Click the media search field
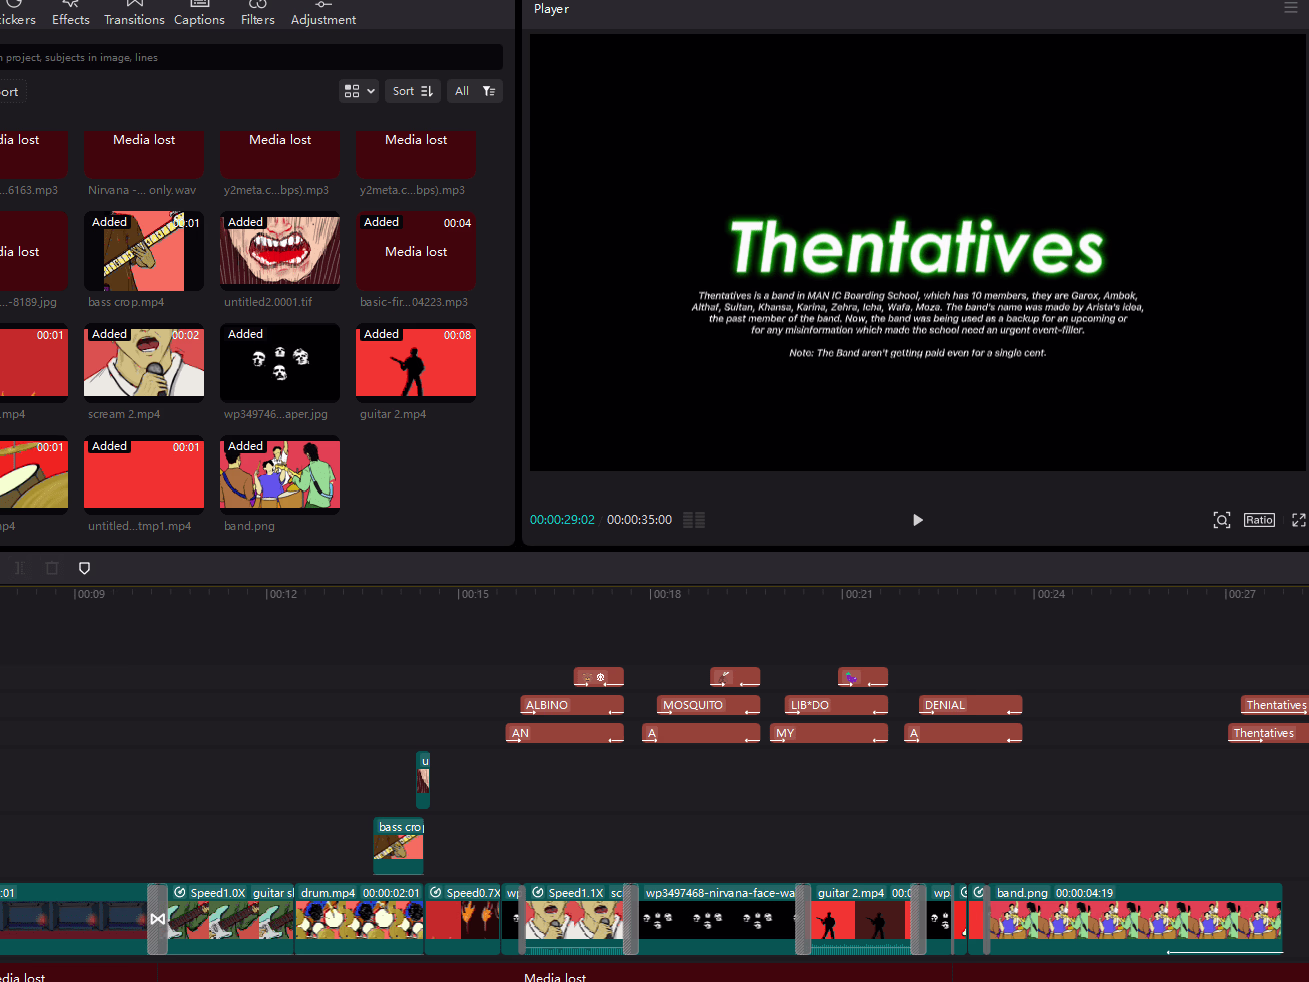The width and height of the screenshot is (1309, 982). [250, 57]
